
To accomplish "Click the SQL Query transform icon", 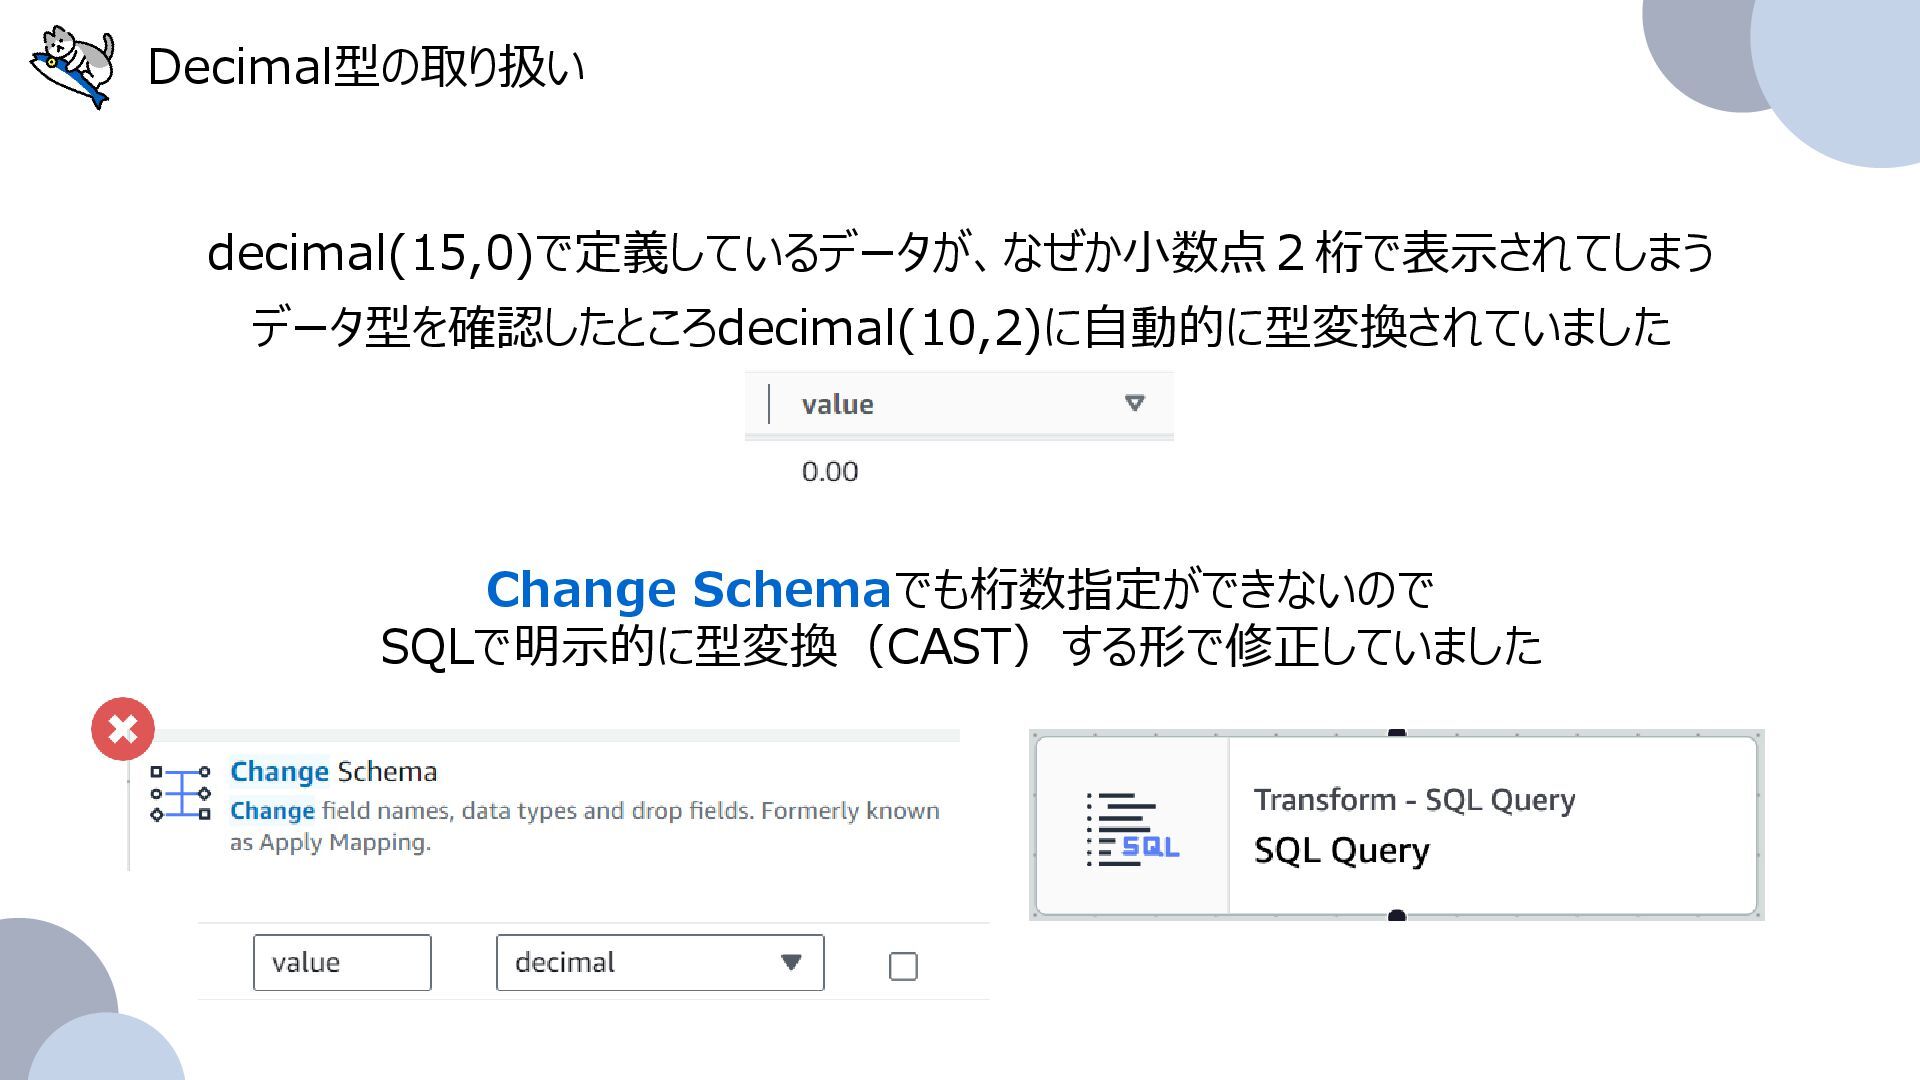I will pos(1133,829).
